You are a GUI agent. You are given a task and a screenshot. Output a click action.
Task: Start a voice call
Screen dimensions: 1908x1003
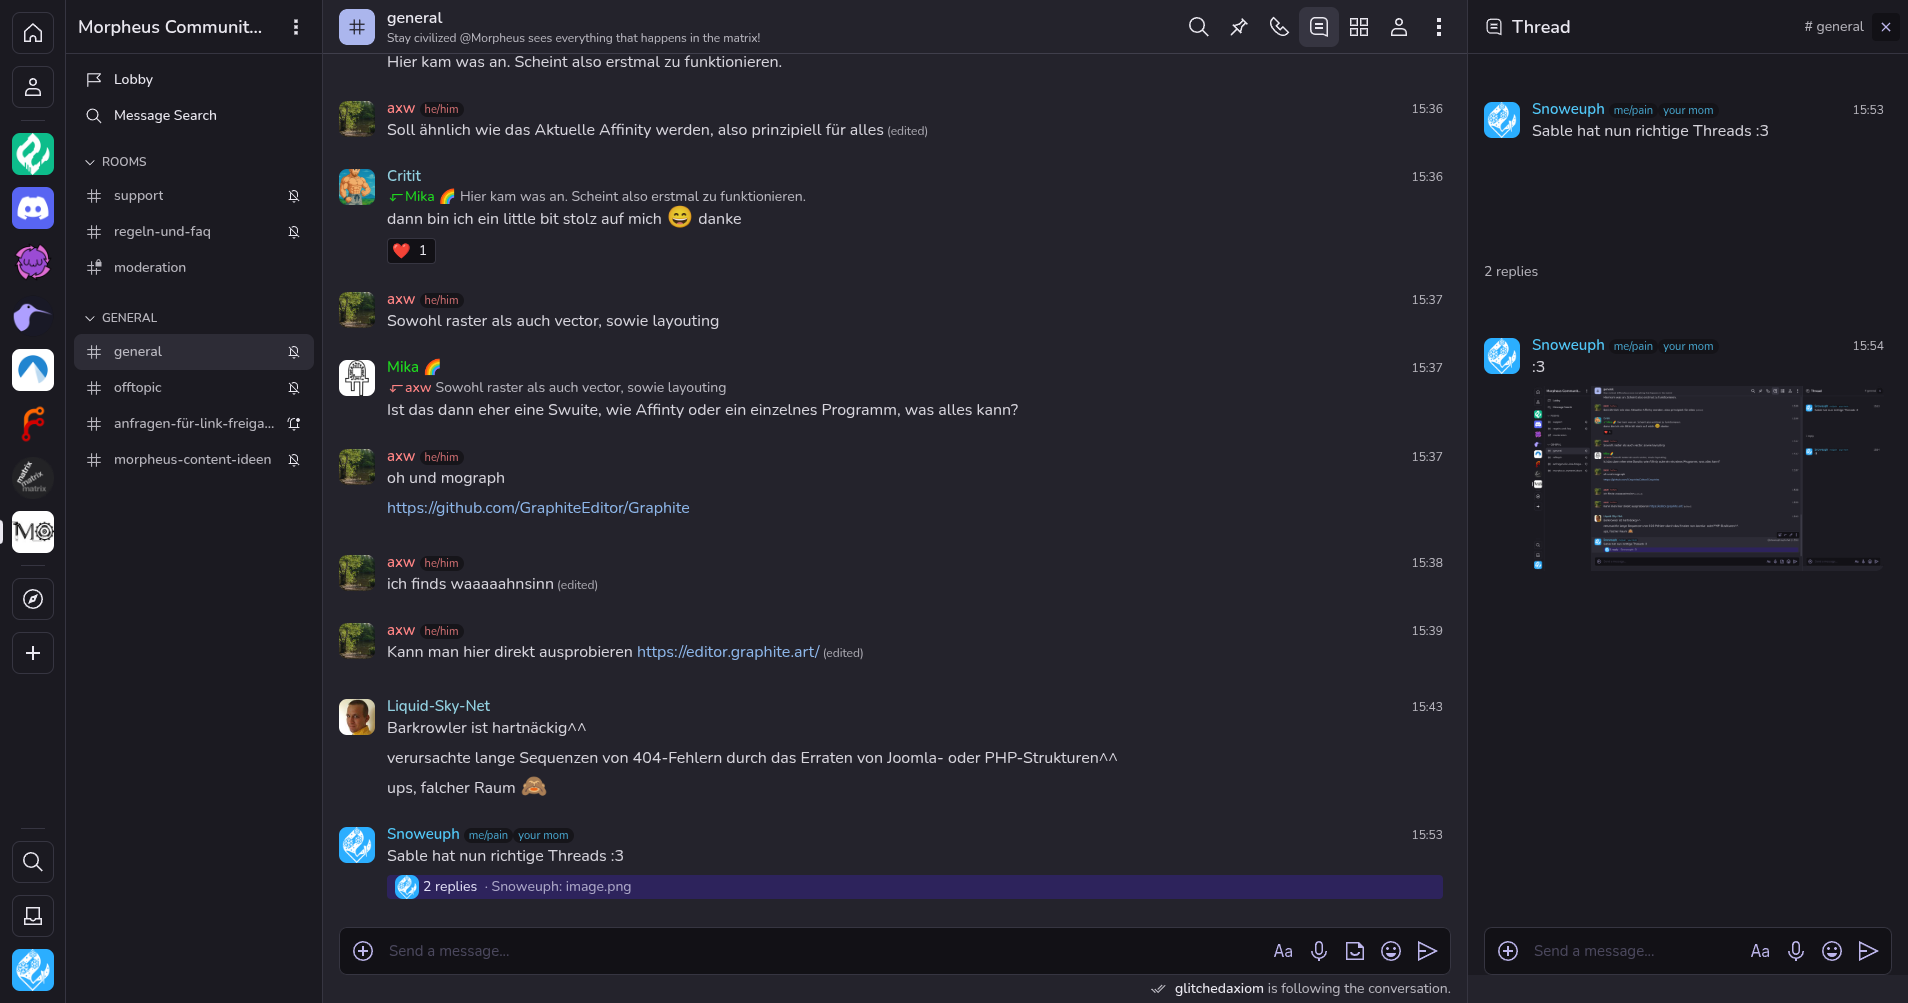point(1278,27)
